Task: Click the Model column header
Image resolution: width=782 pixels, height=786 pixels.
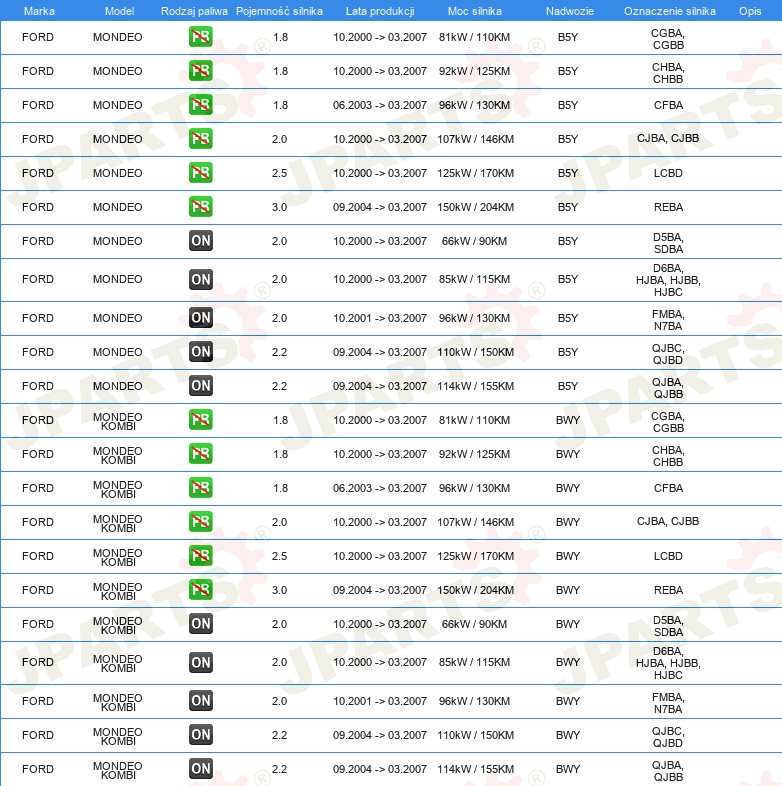Action: [119, 11]
